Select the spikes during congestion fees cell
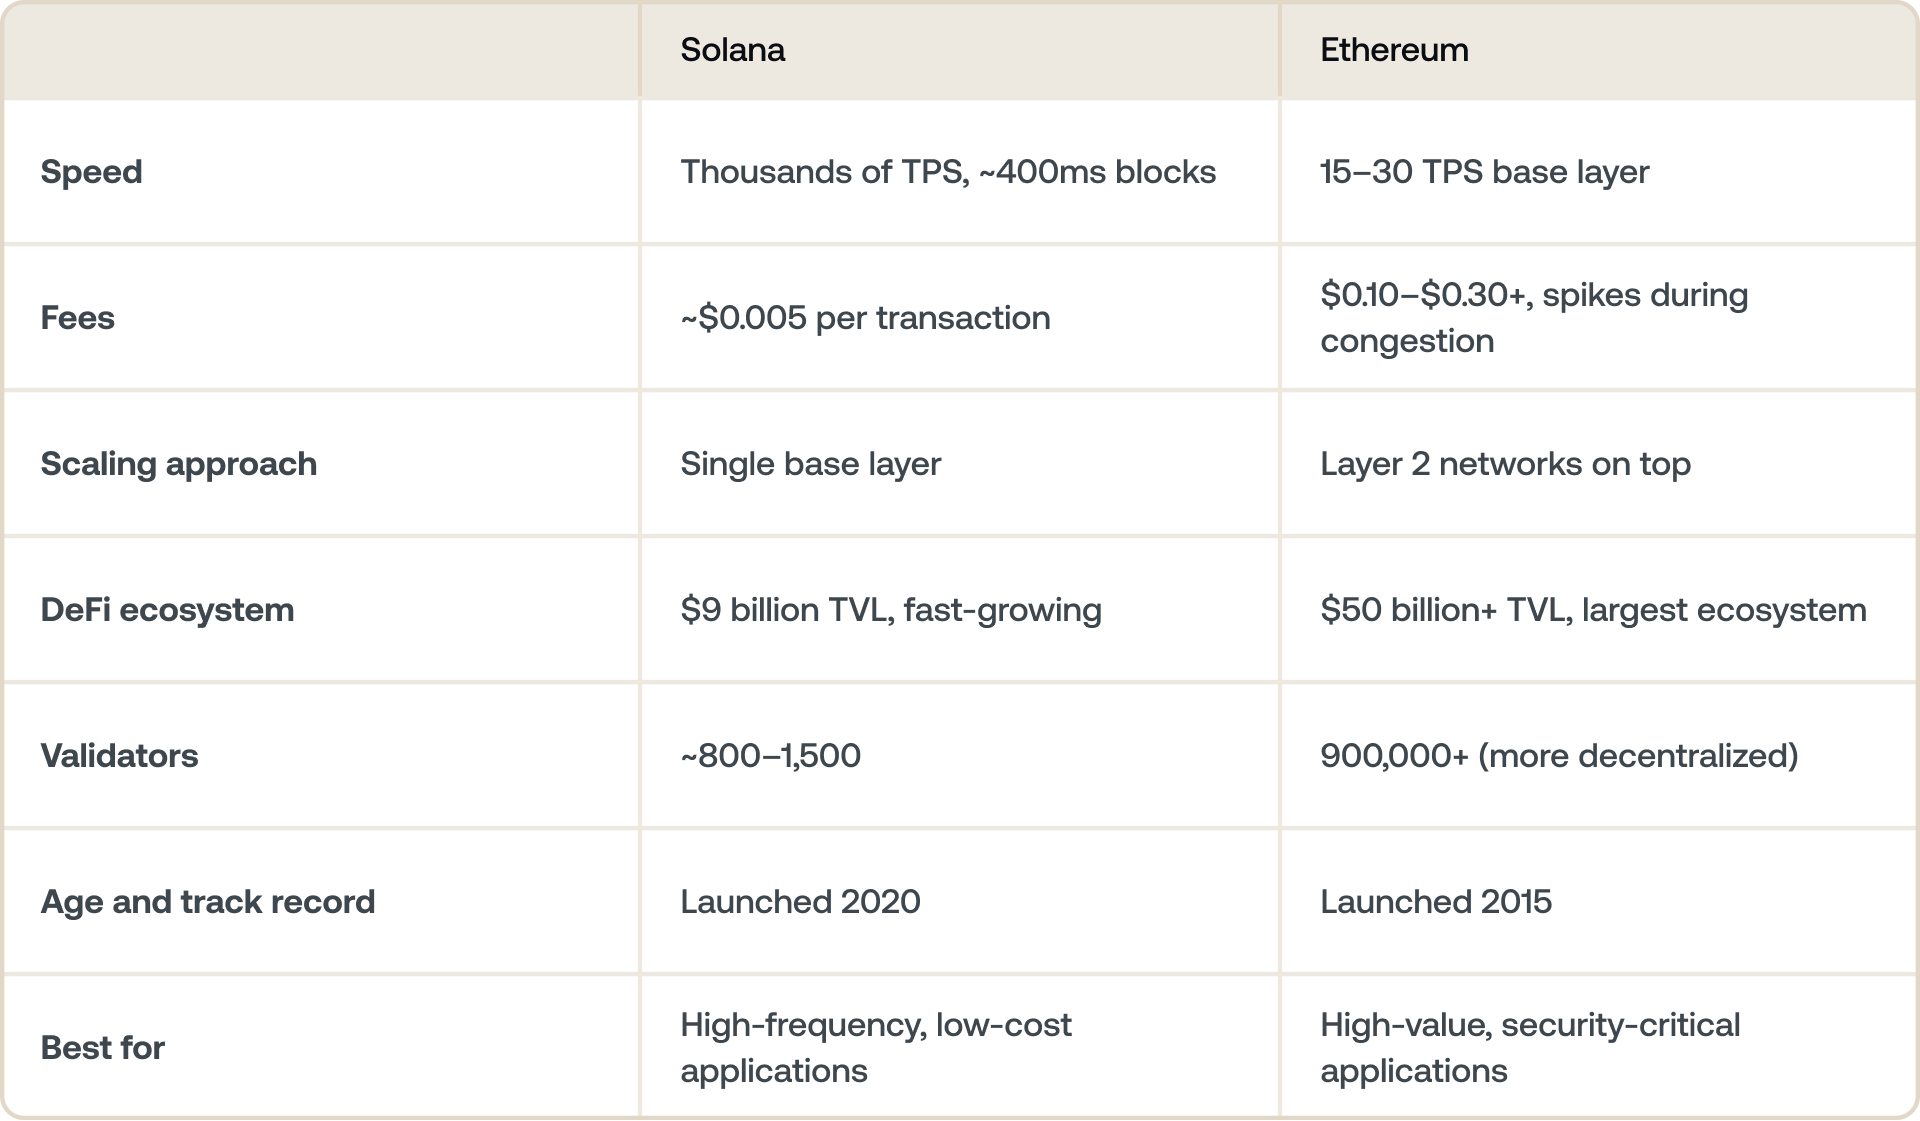 [x=1533, y=318]
